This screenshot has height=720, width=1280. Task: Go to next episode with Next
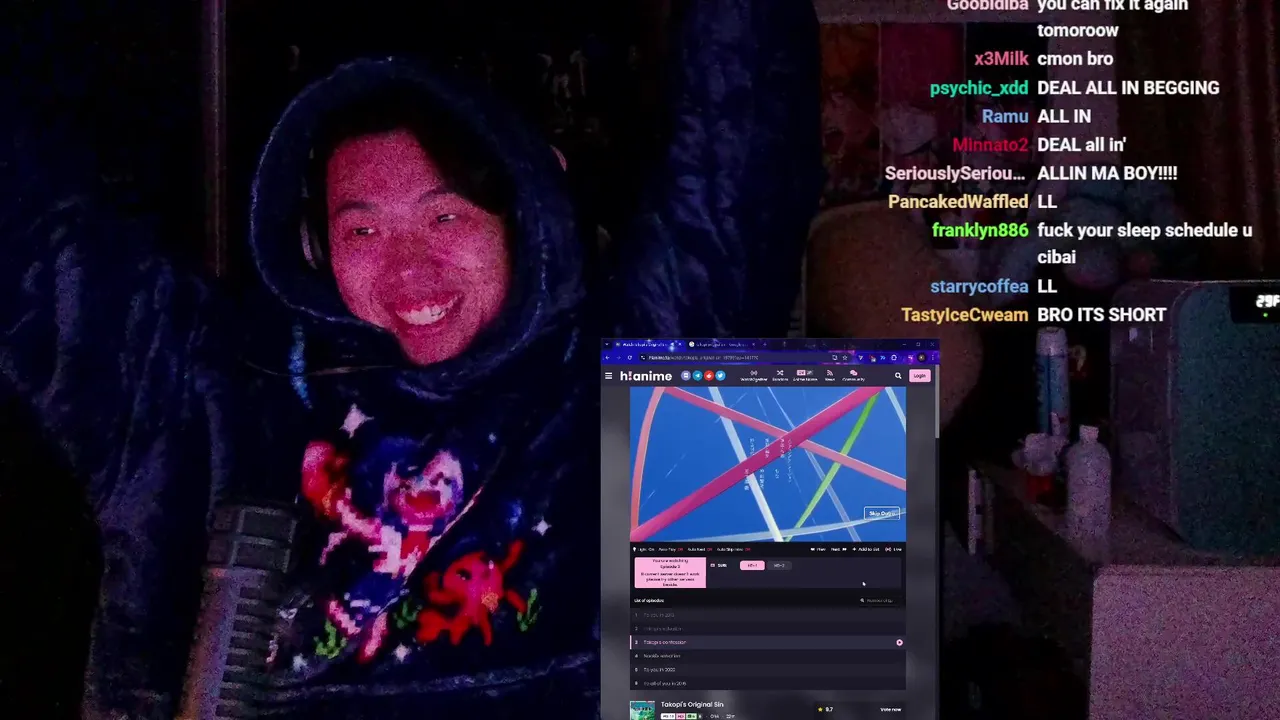(x=838, y=549)
